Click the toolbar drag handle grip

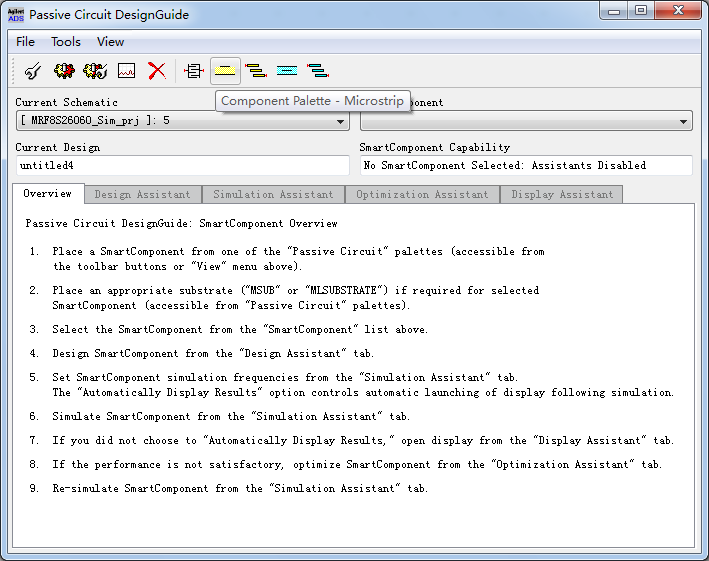[13, 71]
